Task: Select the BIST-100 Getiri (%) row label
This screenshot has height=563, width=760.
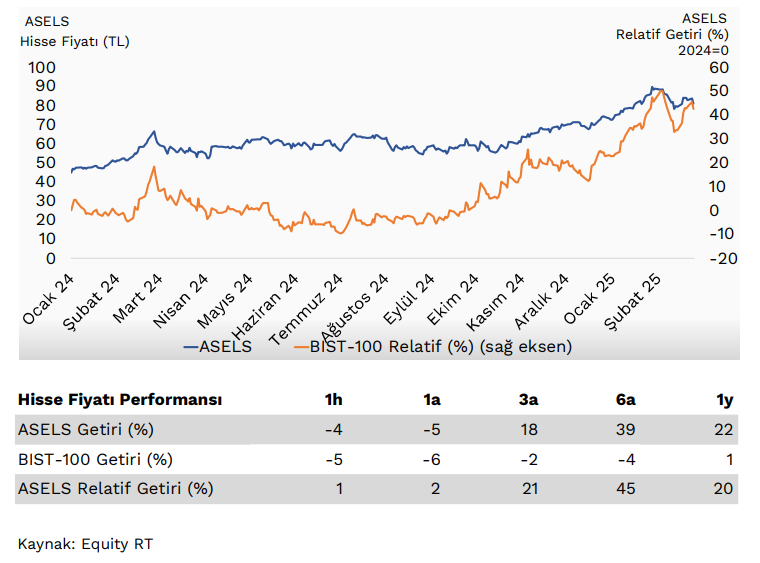Action: click(x=95, y=460)
